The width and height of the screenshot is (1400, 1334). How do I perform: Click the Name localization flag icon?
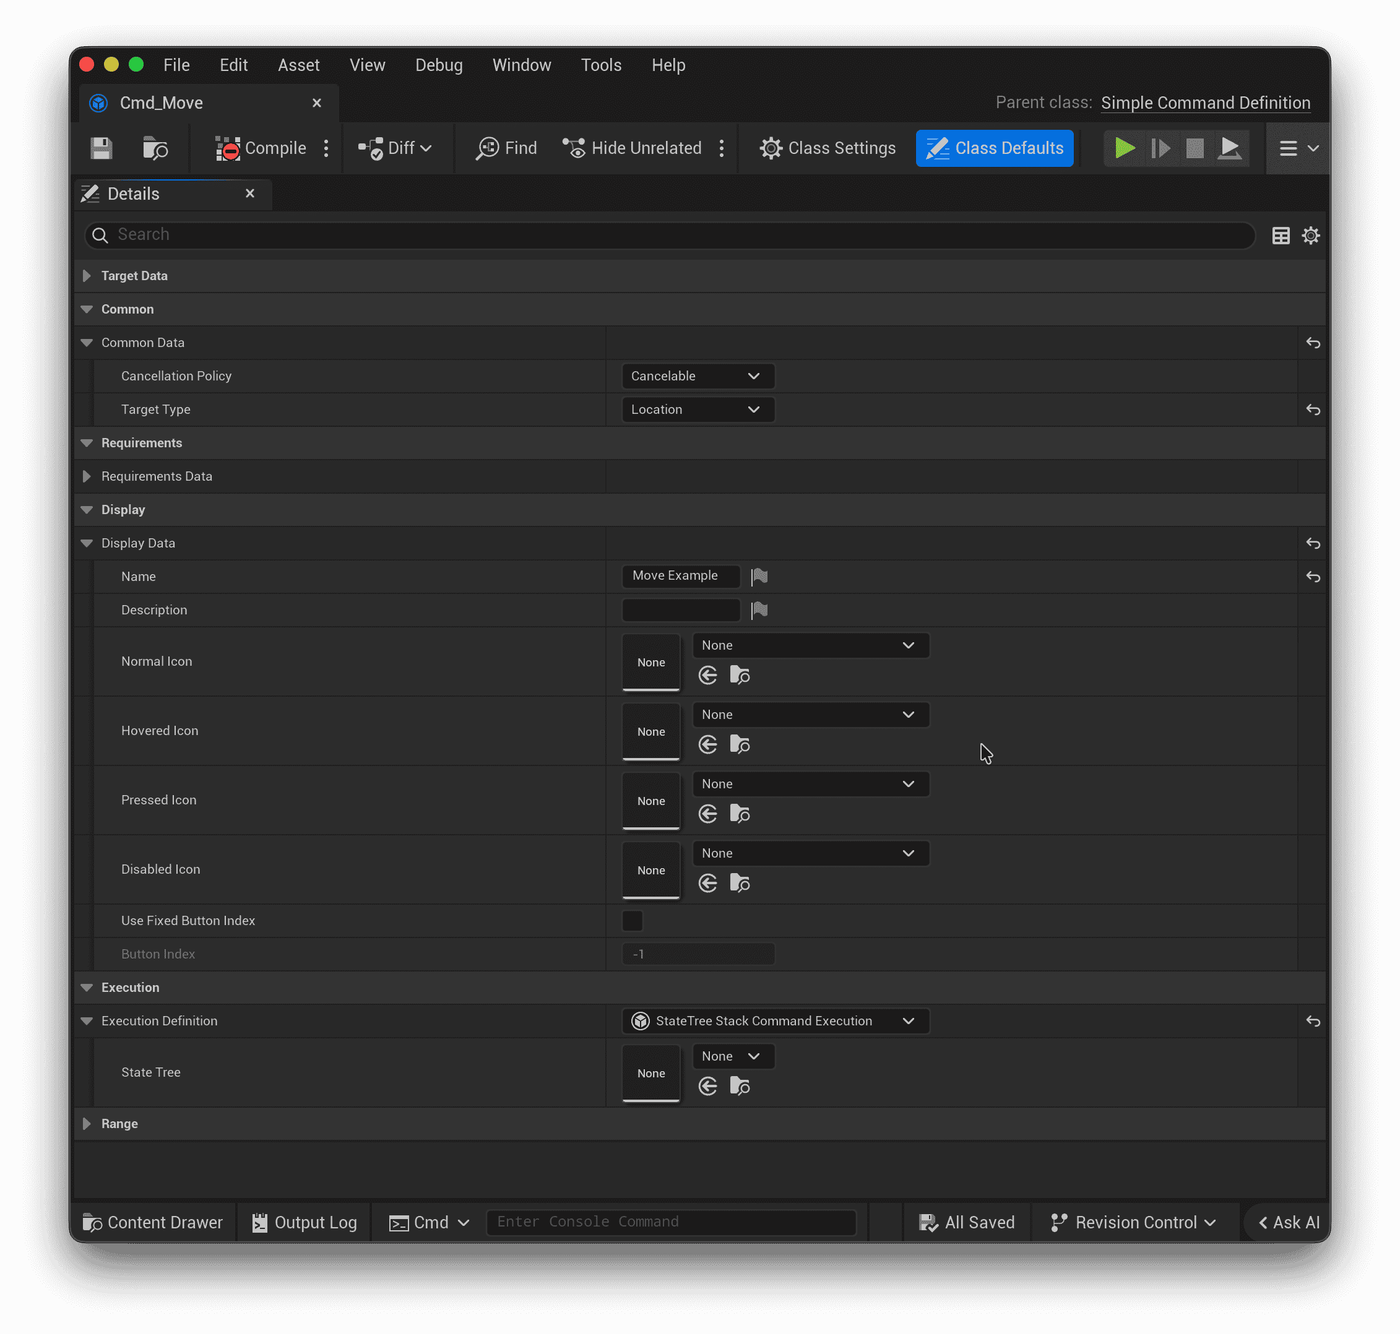point(759,577)
